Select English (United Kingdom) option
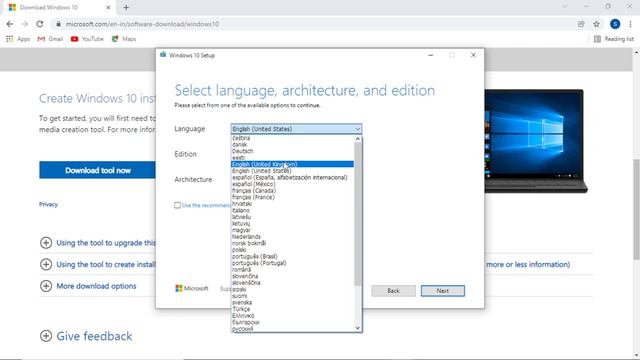 tap(292, 164)
